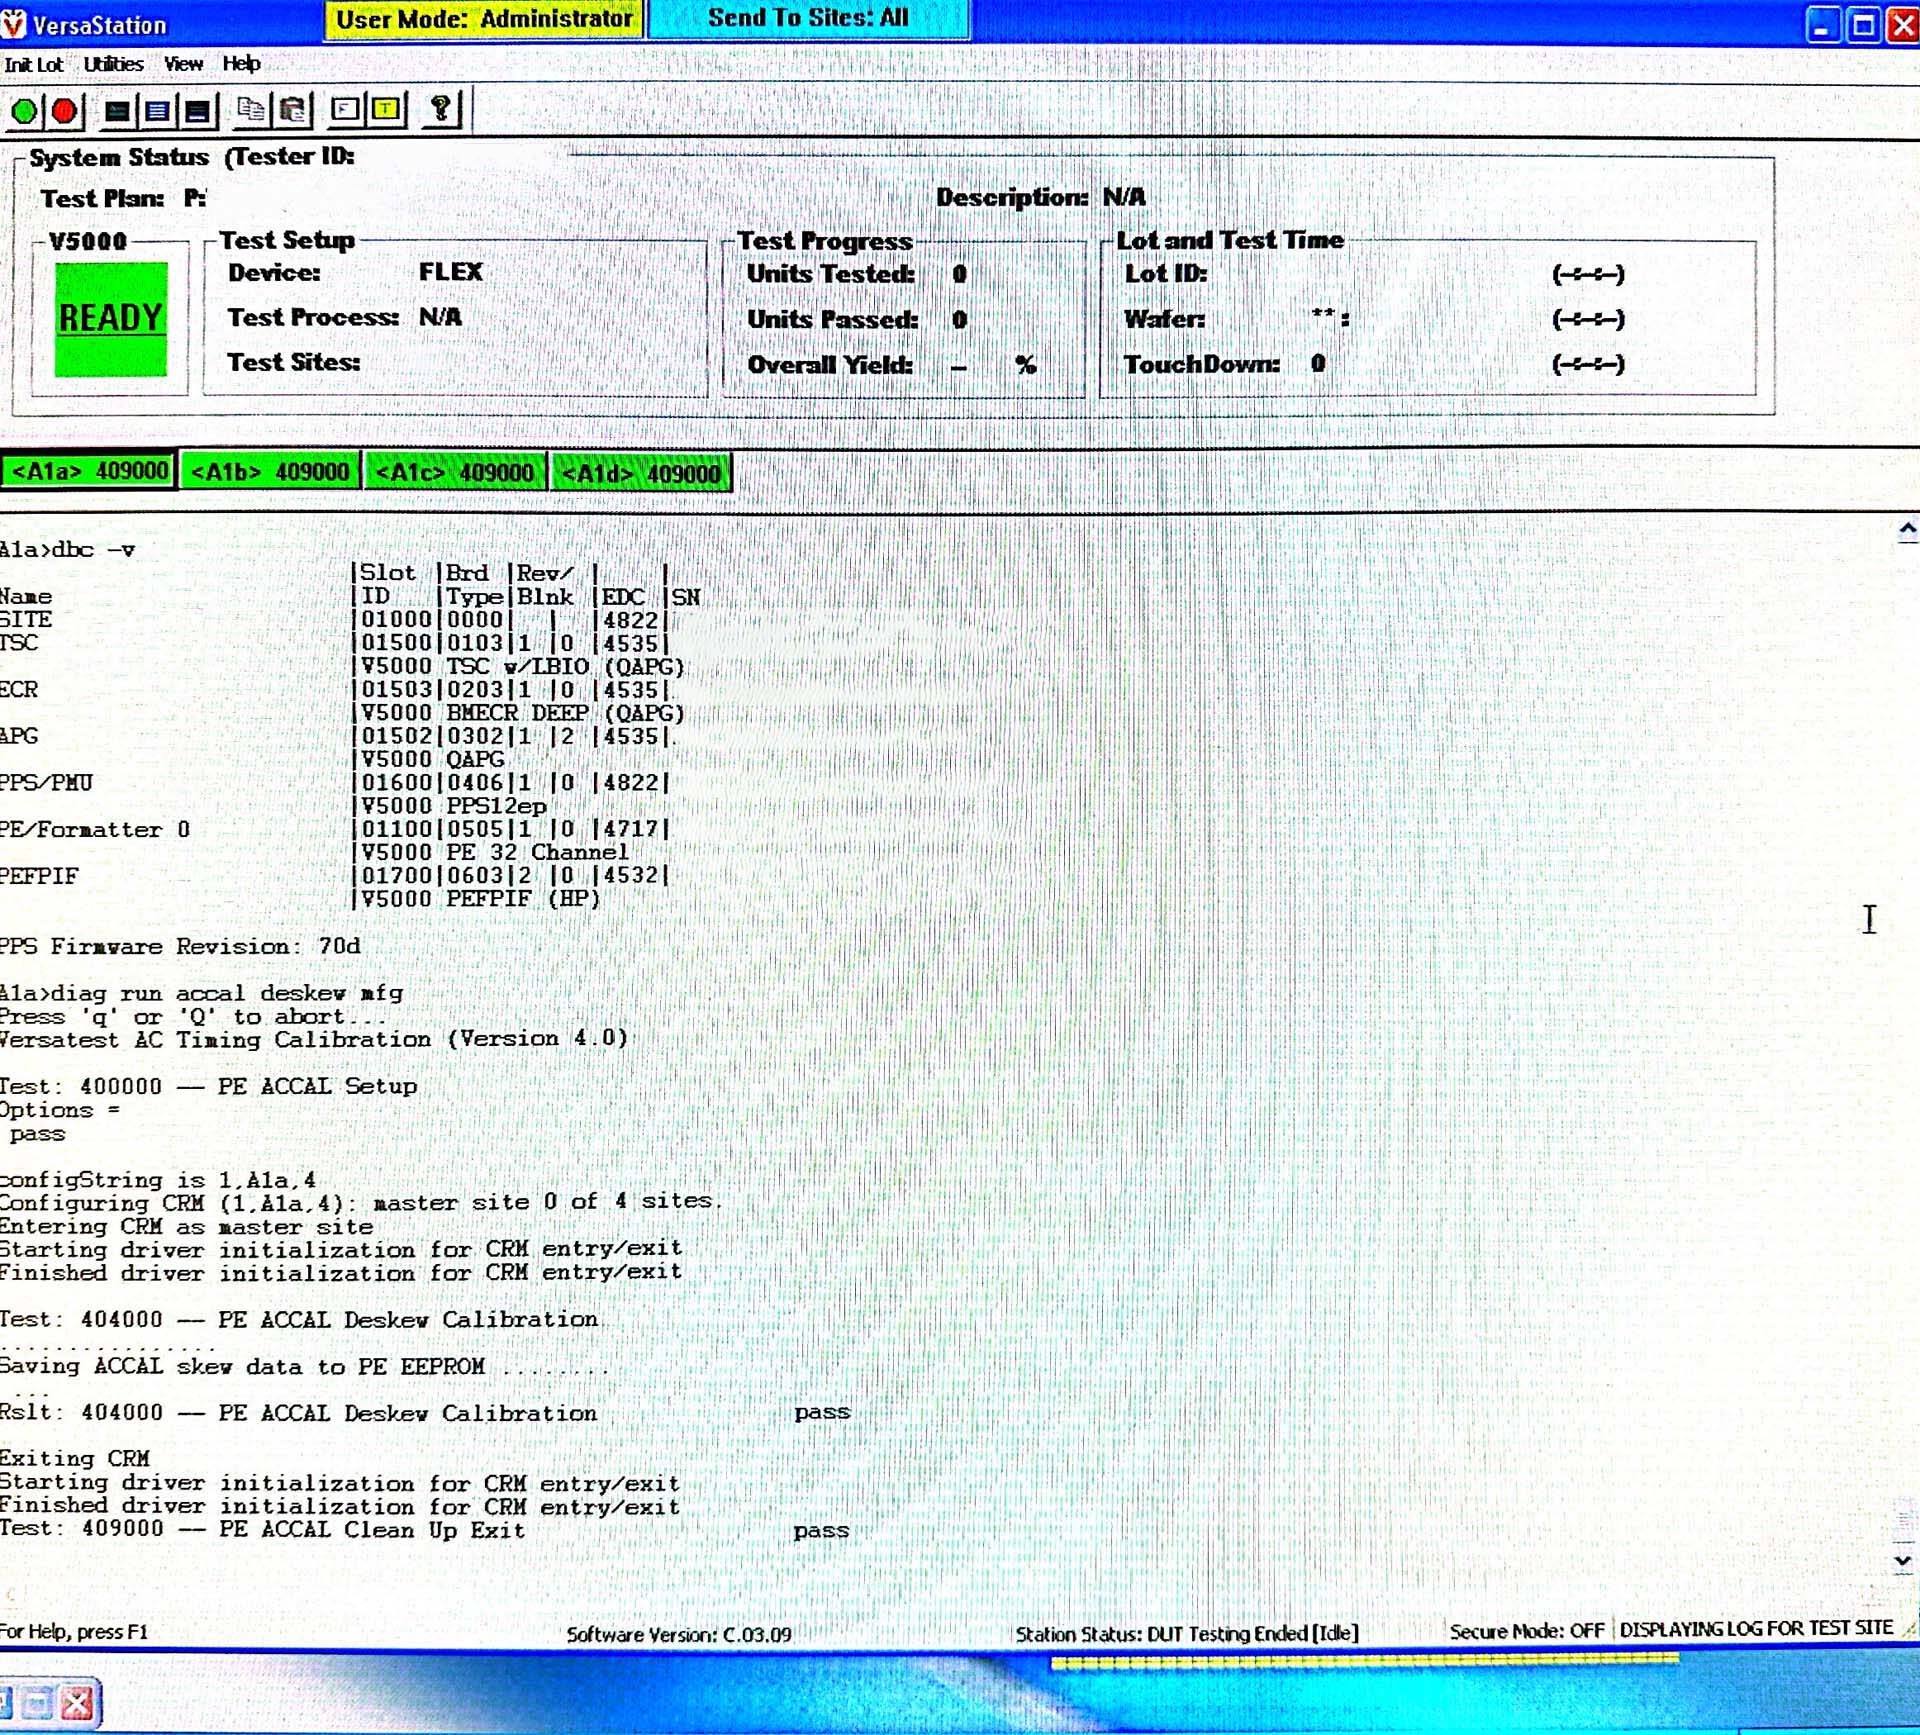Open the Utilities menu
The width and height of the screenshot is (1920, 1735).
tap(113, 64)
